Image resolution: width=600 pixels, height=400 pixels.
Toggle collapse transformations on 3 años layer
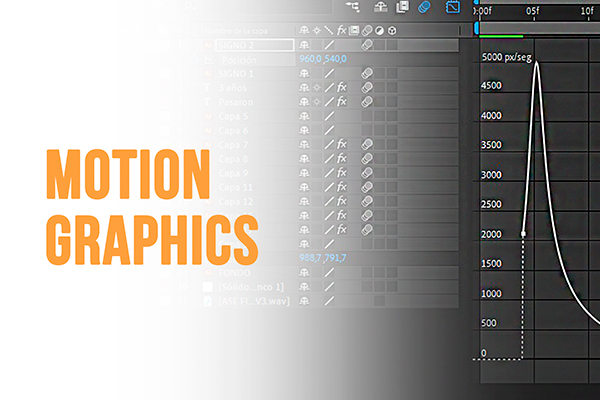coord(317,88)
